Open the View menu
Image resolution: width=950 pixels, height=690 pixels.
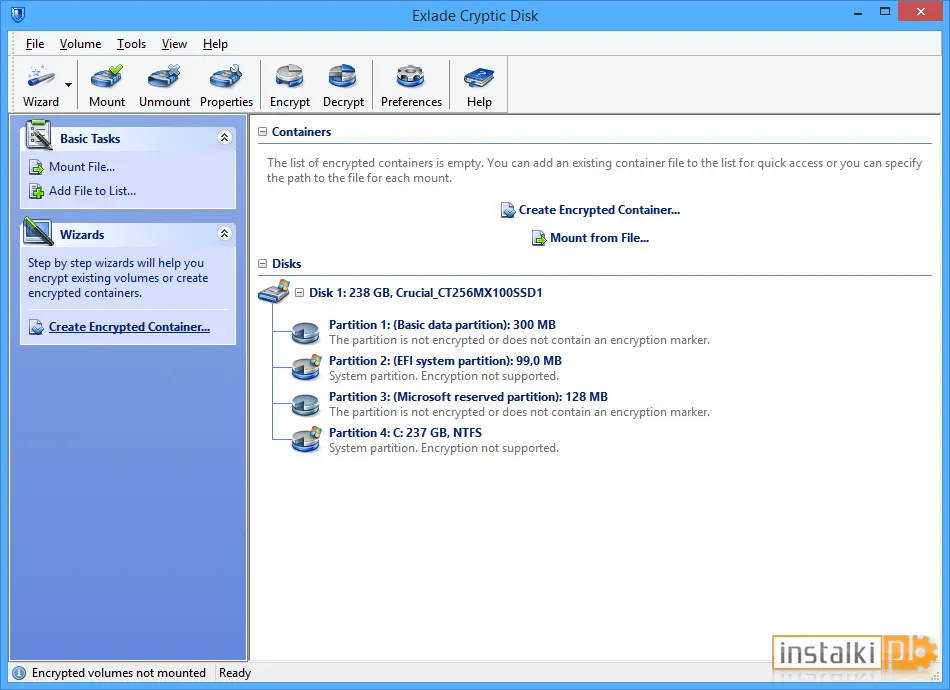[174, 44]
